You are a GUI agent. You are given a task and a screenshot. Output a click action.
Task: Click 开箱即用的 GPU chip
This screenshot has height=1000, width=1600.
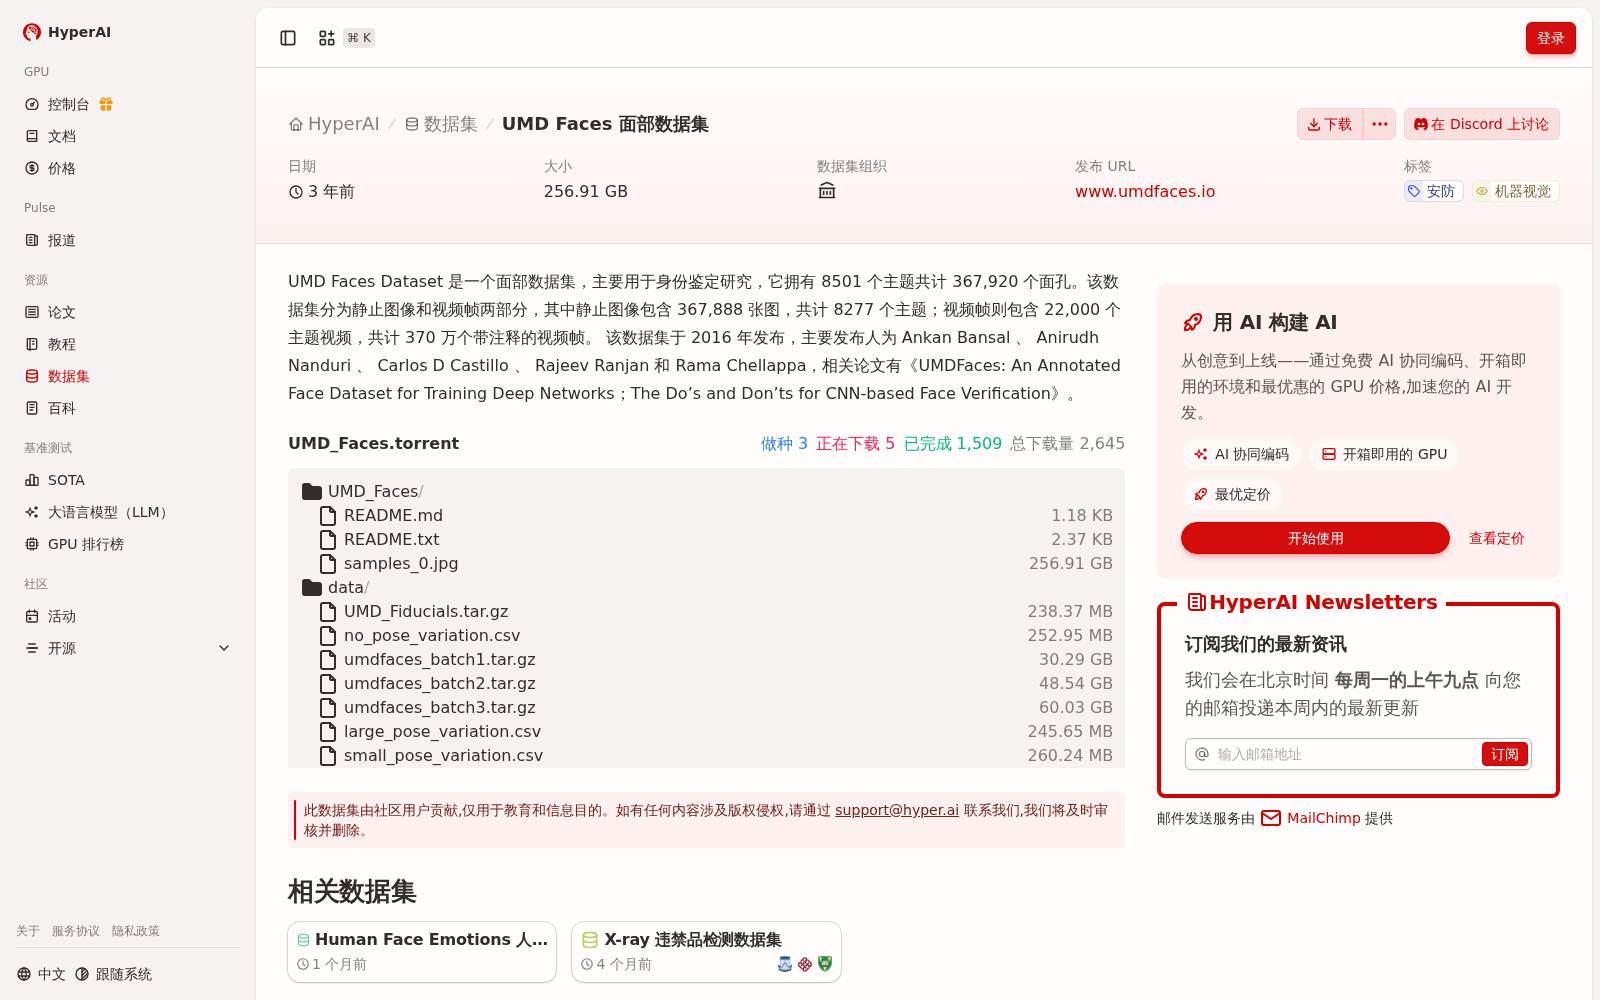tap(1384, 454)
